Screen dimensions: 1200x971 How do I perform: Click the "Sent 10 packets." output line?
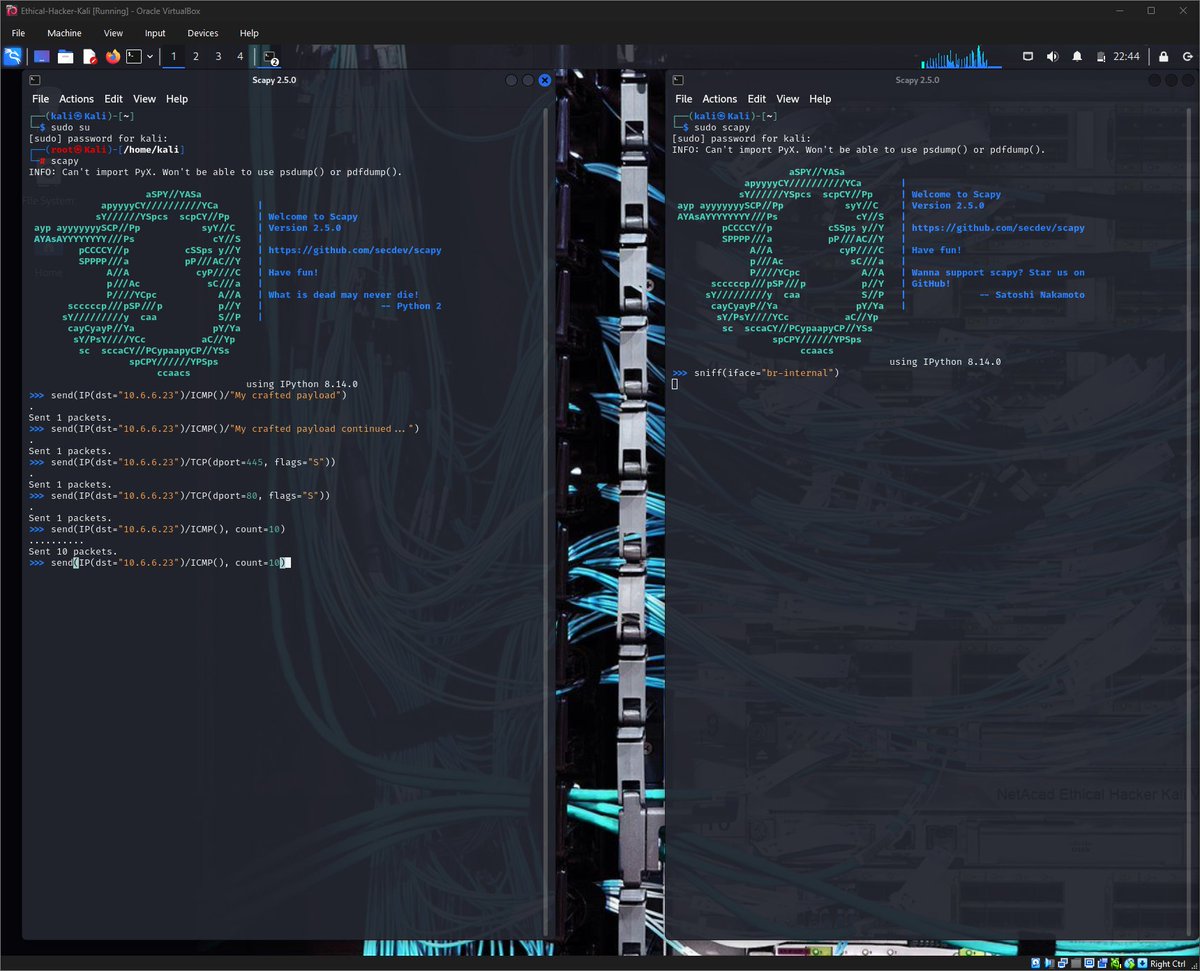point(73,551)
